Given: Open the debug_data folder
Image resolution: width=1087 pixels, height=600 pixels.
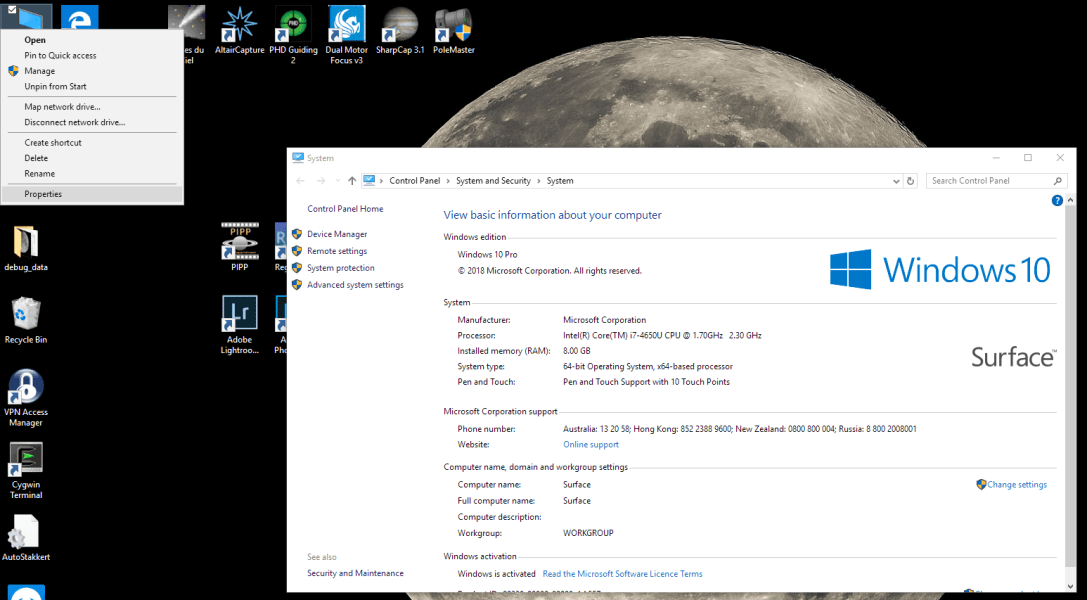Looking at the screenshot, I should click(25, 240).
